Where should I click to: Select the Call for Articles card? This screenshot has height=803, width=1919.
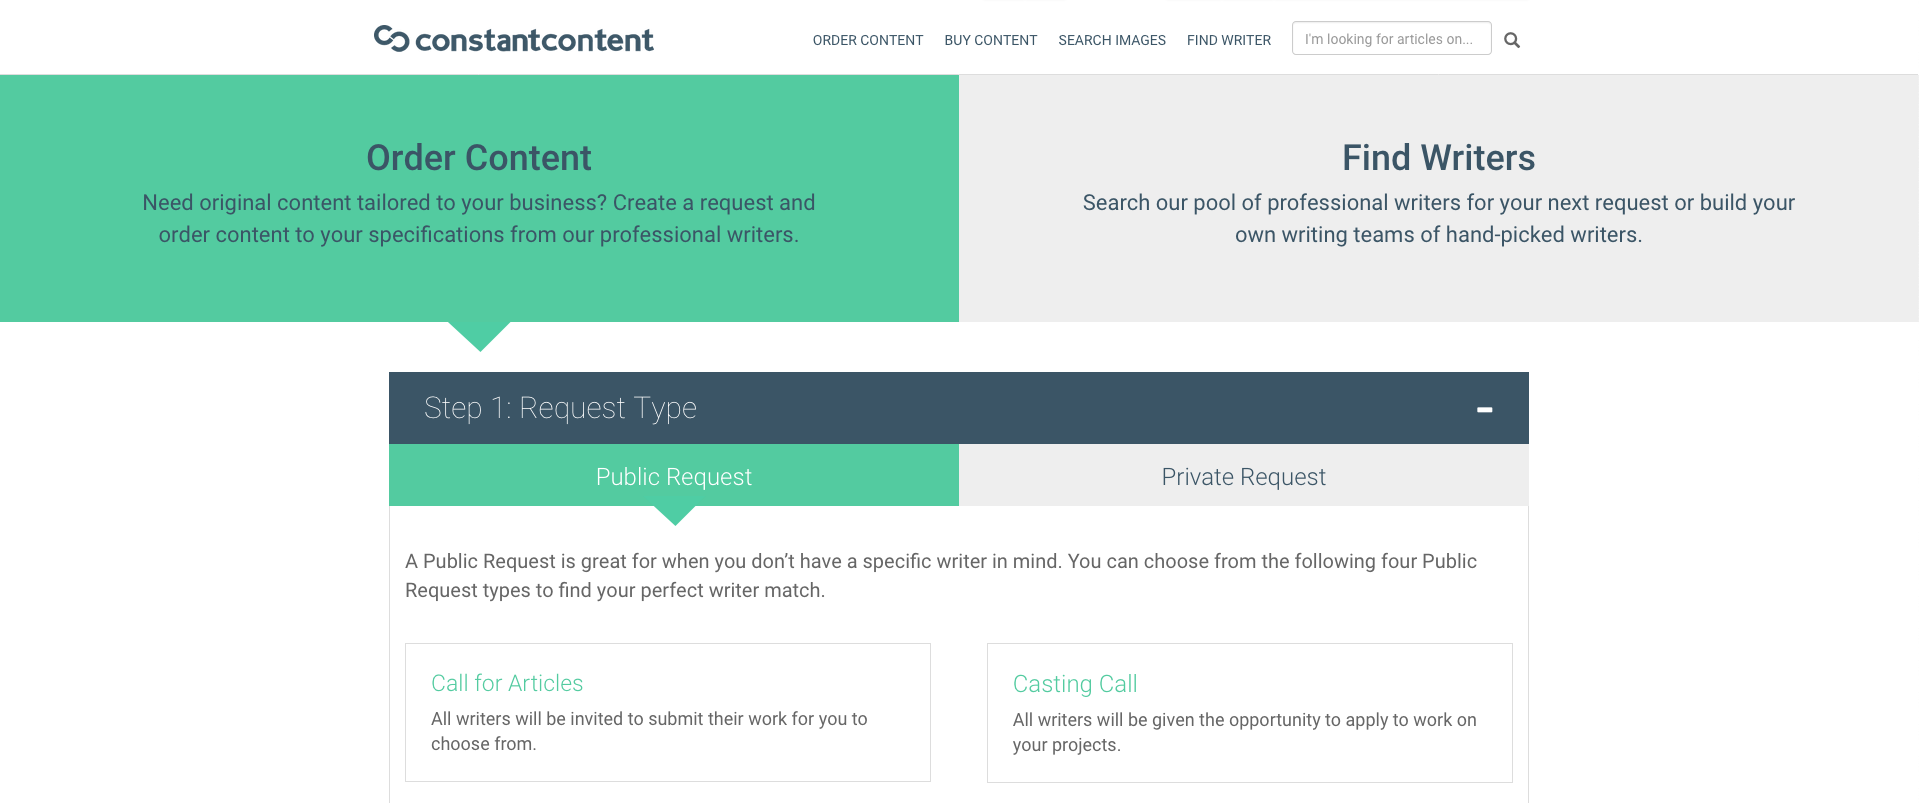tap(667, 712)
